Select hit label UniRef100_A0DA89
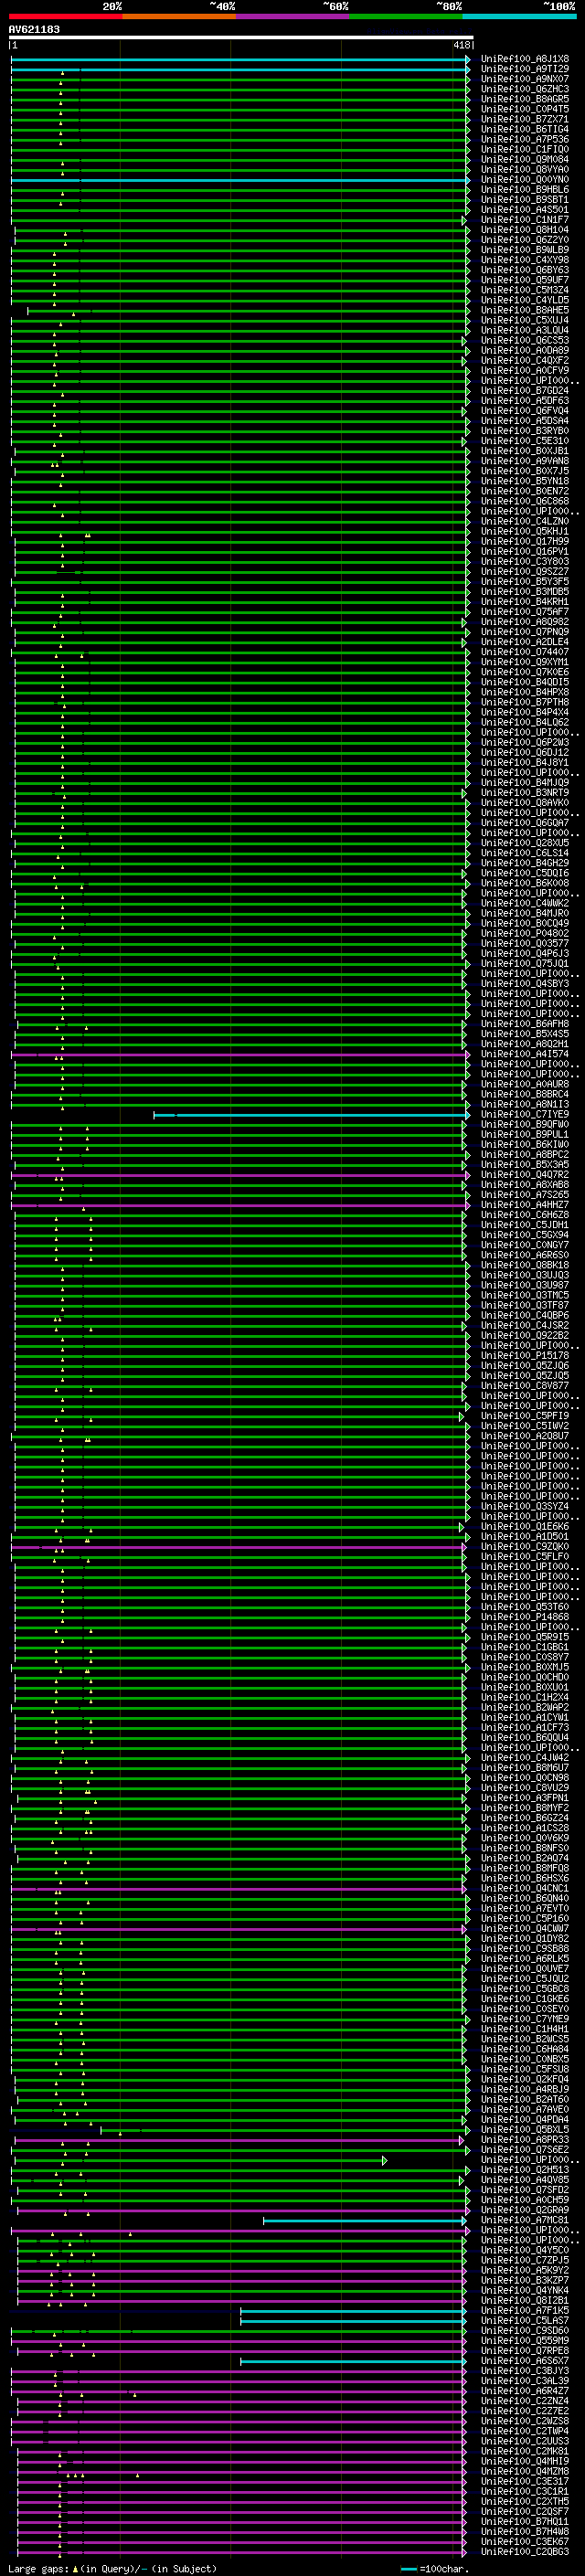Screen dimensions: 585x2576 click(x=524, y=350)
